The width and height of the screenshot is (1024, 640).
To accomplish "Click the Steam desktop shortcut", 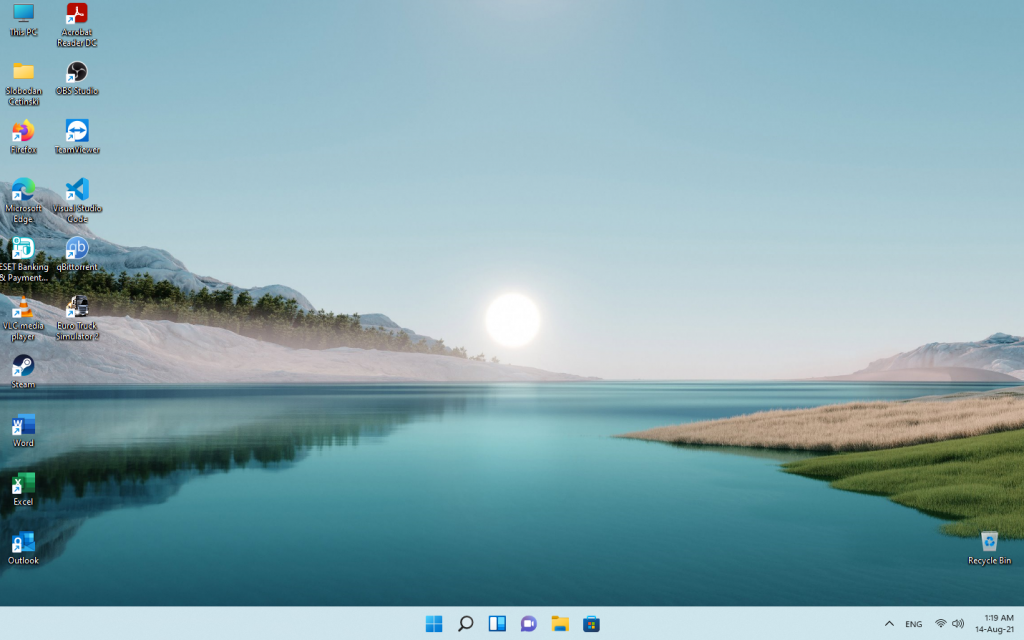I will tap(23, 366).
